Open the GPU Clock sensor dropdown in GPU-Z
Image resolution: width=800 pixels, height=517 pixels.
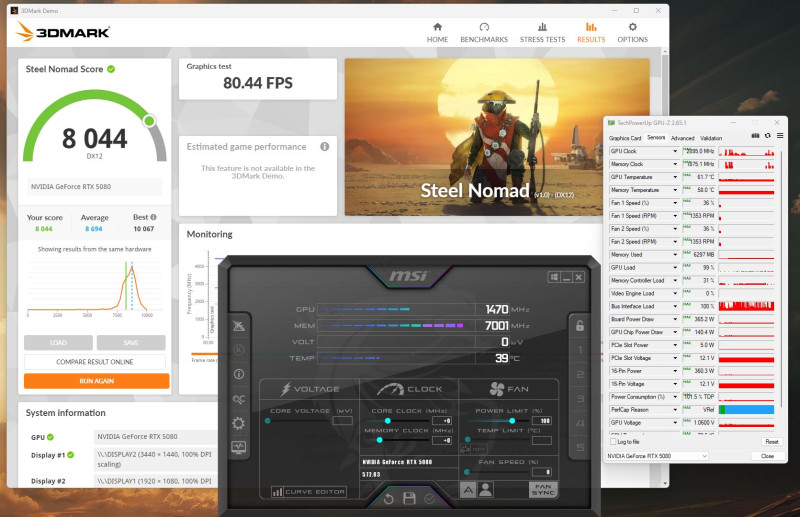[x=675, y=151]
